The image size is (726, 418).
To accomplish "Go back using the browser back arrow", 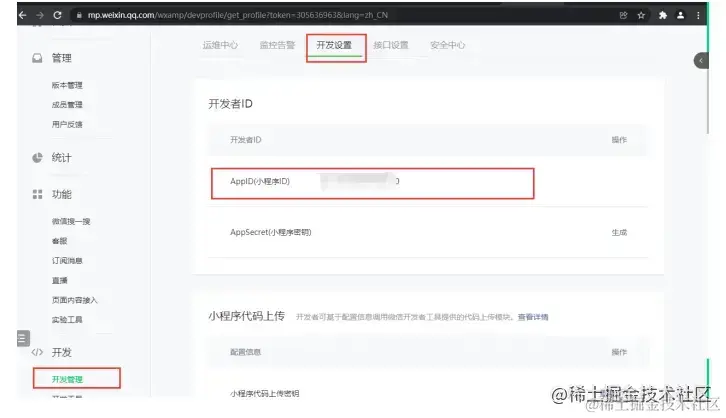I will click(22, 15).
